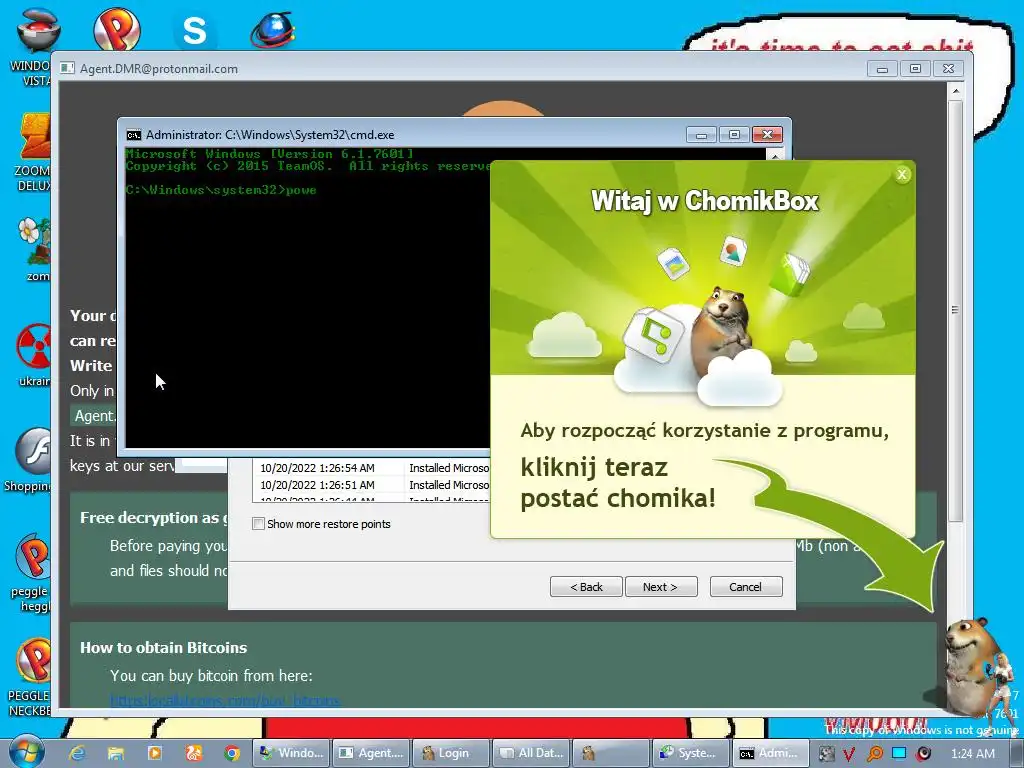
Task: Switch to the Login taskbar window
Action: [451, 753]
